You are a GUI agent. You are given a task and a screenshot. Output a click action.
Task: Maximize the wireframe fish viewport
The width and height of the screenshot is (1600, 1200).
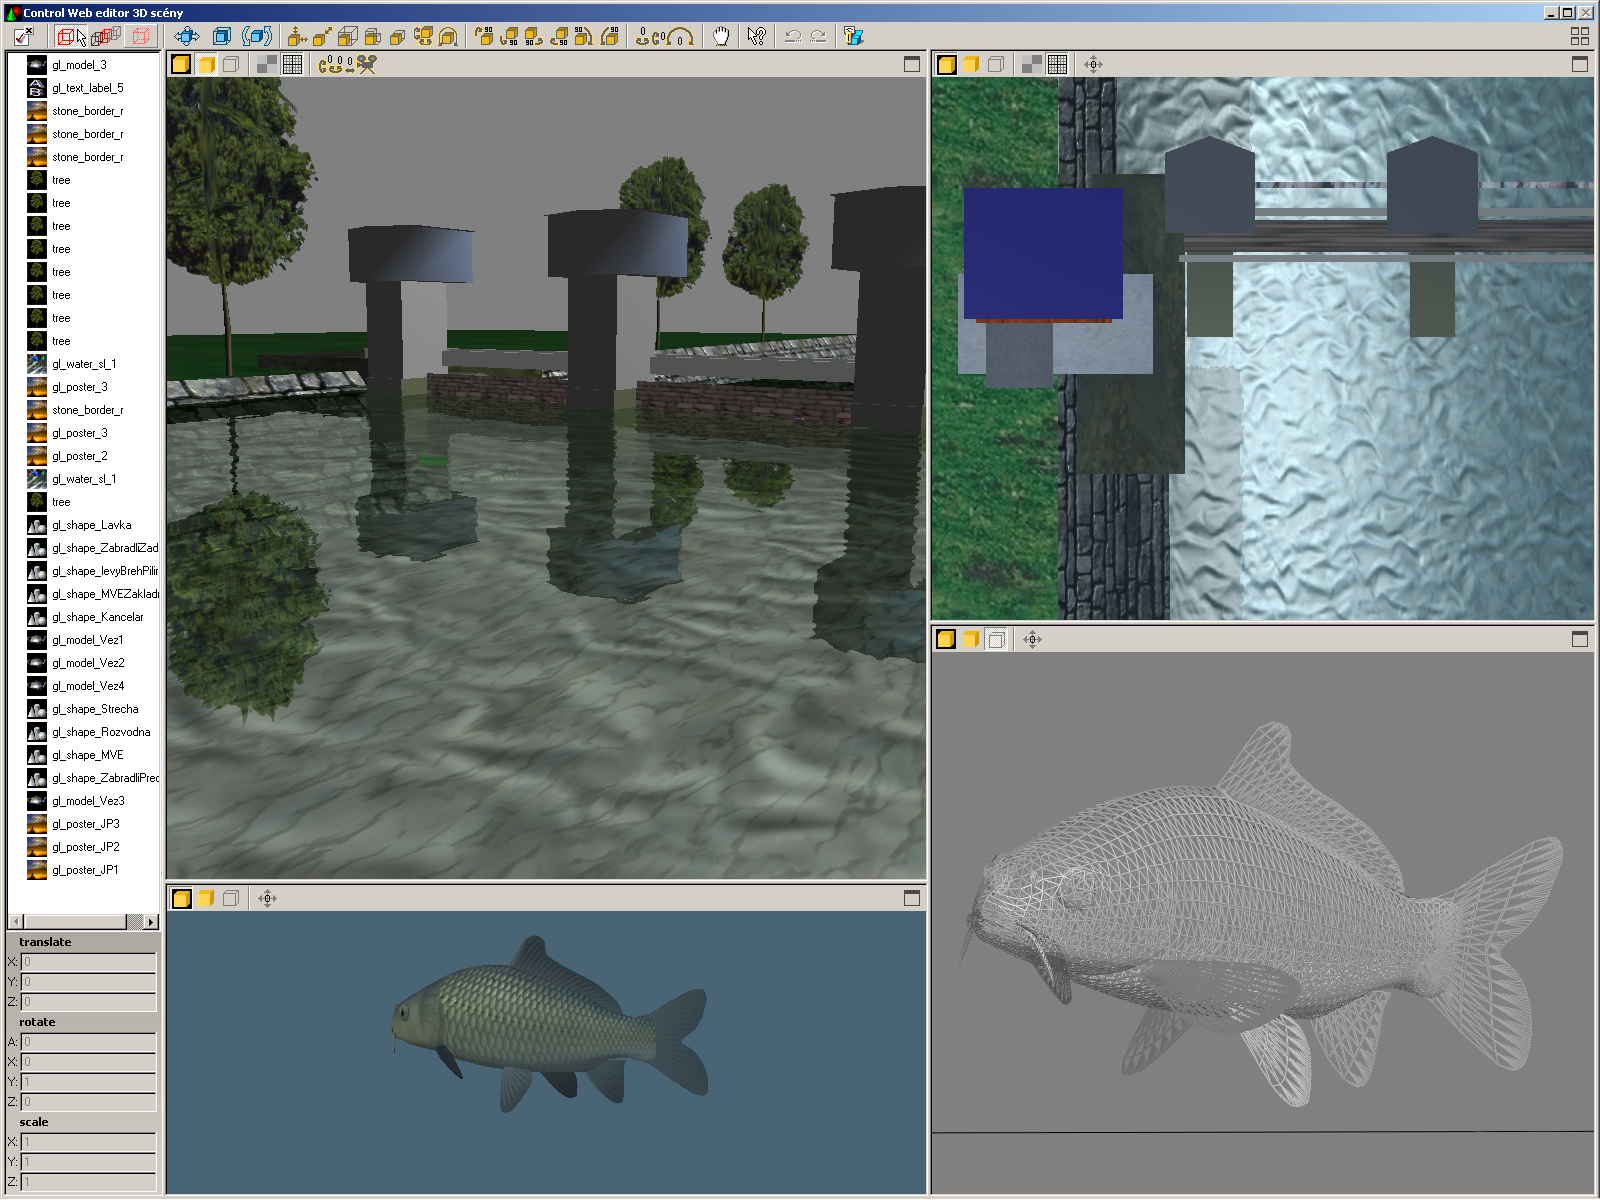1580,639
